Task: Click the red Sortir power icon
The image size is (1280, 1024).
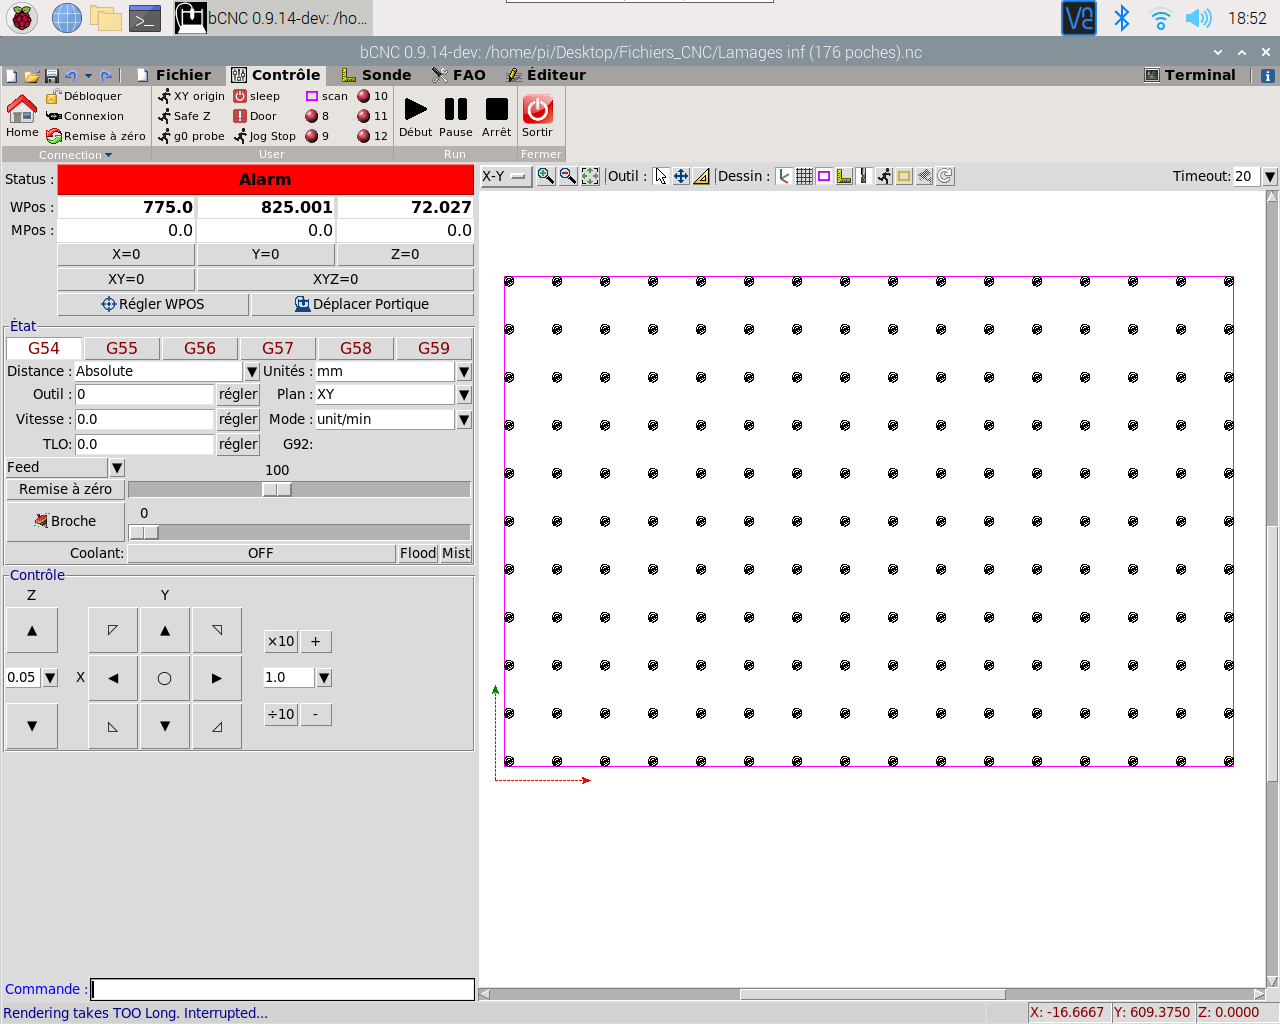Action: pos(538,109)
